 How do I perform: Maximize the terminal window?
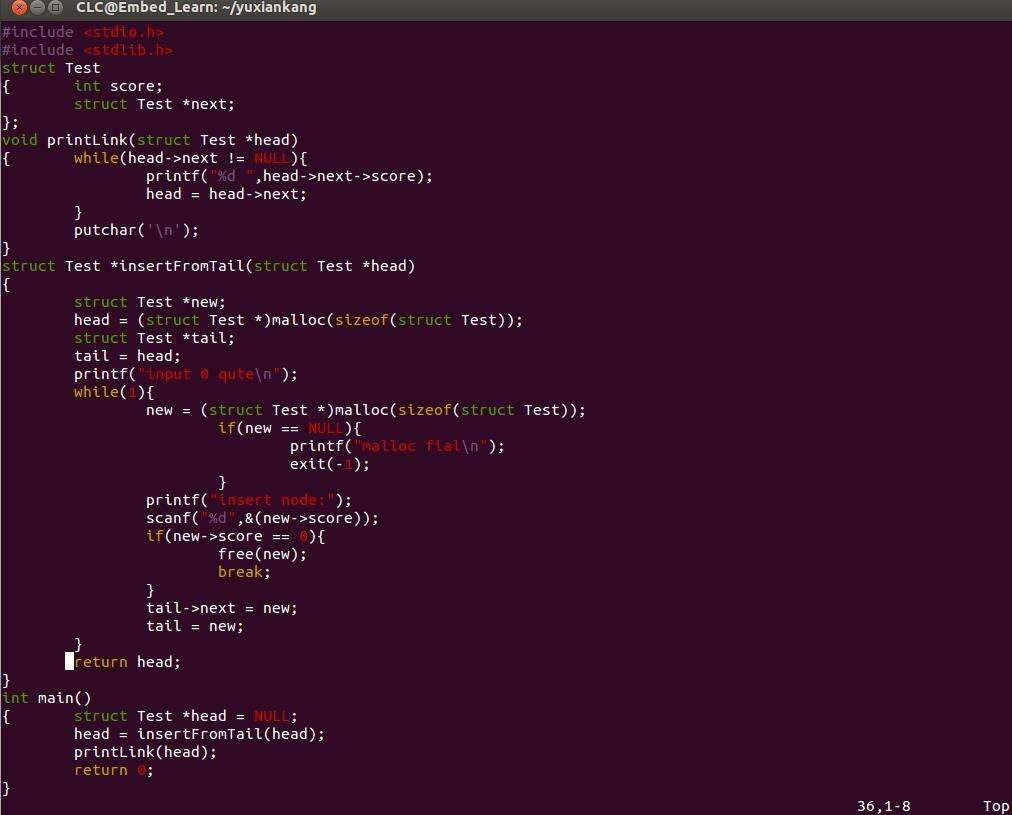(55, 8)
